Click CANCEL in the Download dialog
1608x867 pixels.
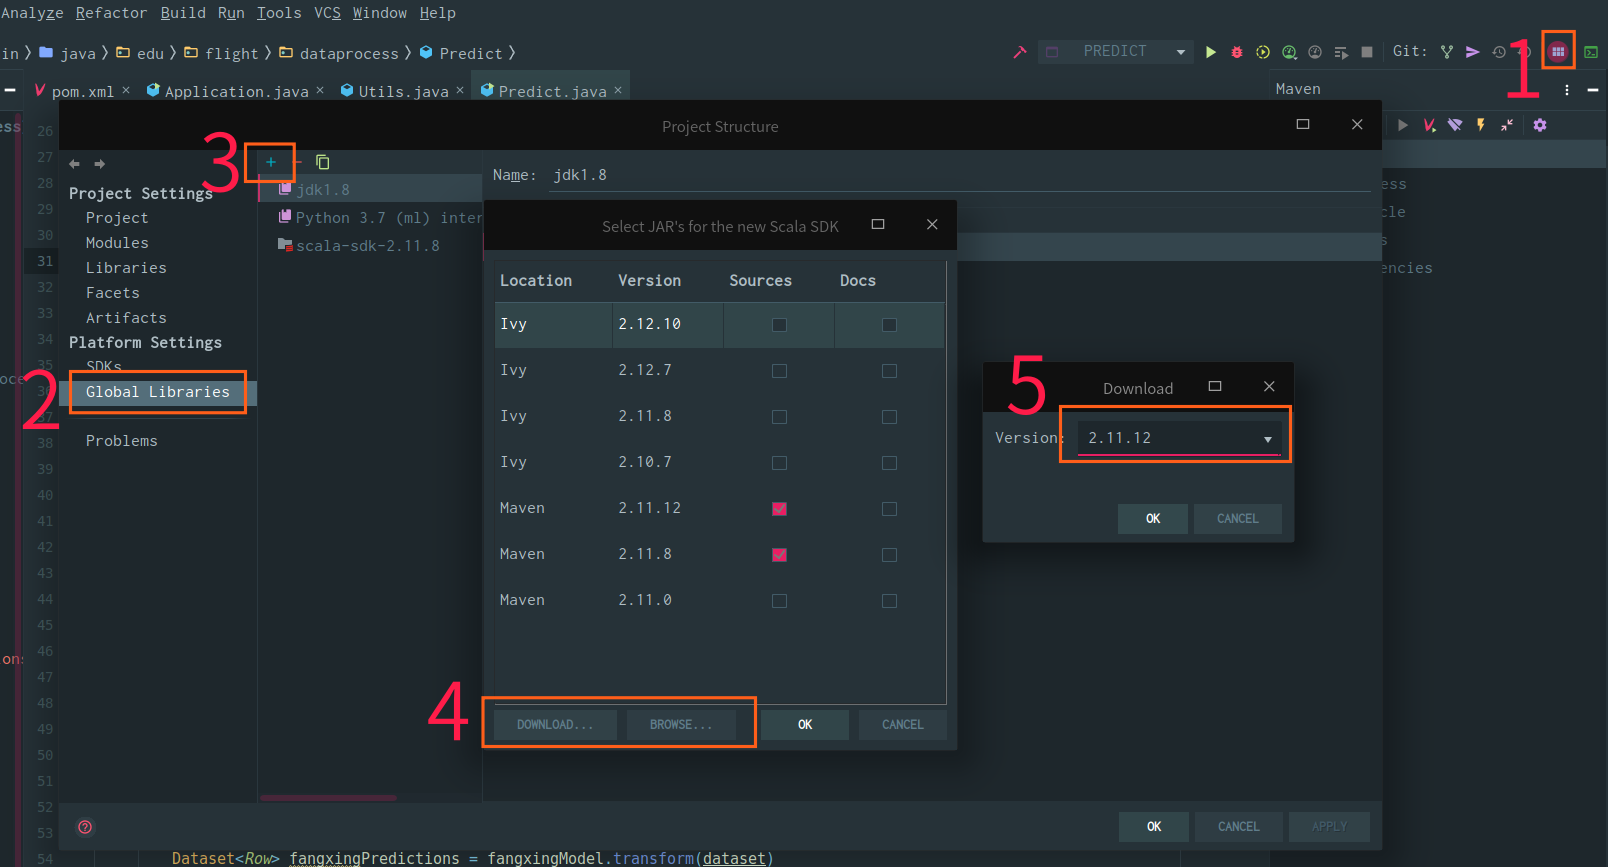point(1238,519)
